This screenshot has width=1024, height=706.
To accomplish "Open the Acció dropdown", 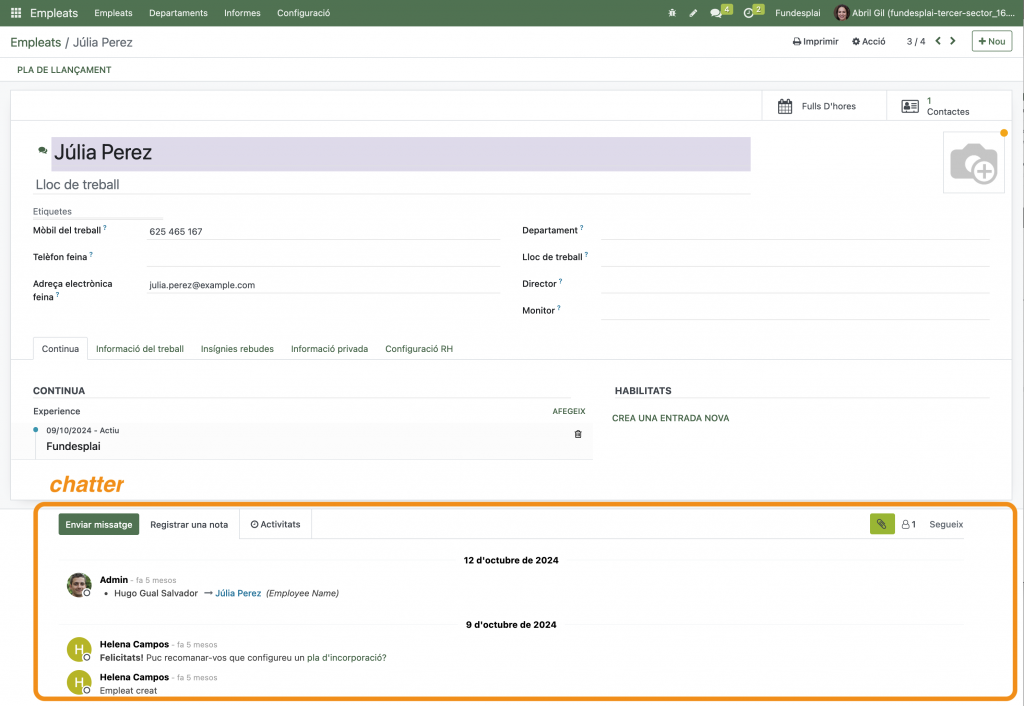I will (869, 42).
